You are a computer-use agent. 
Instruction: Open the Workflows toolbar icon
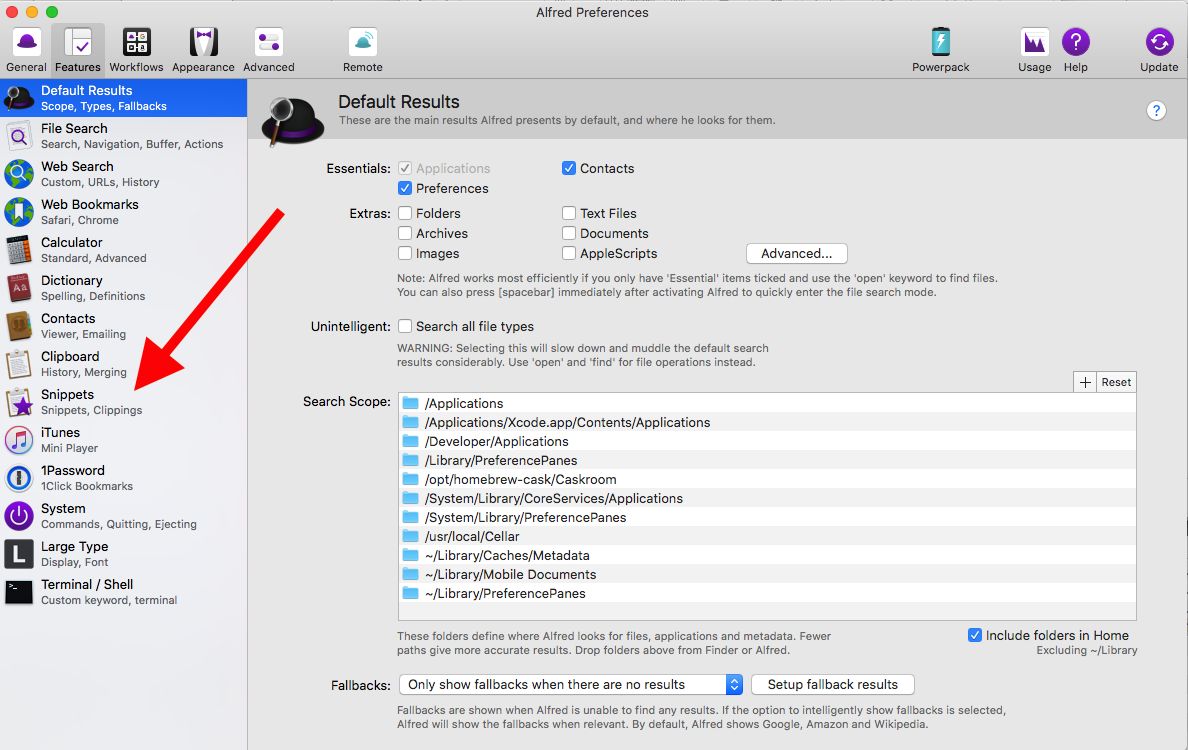pyautogui.click(x=136, y=42)
